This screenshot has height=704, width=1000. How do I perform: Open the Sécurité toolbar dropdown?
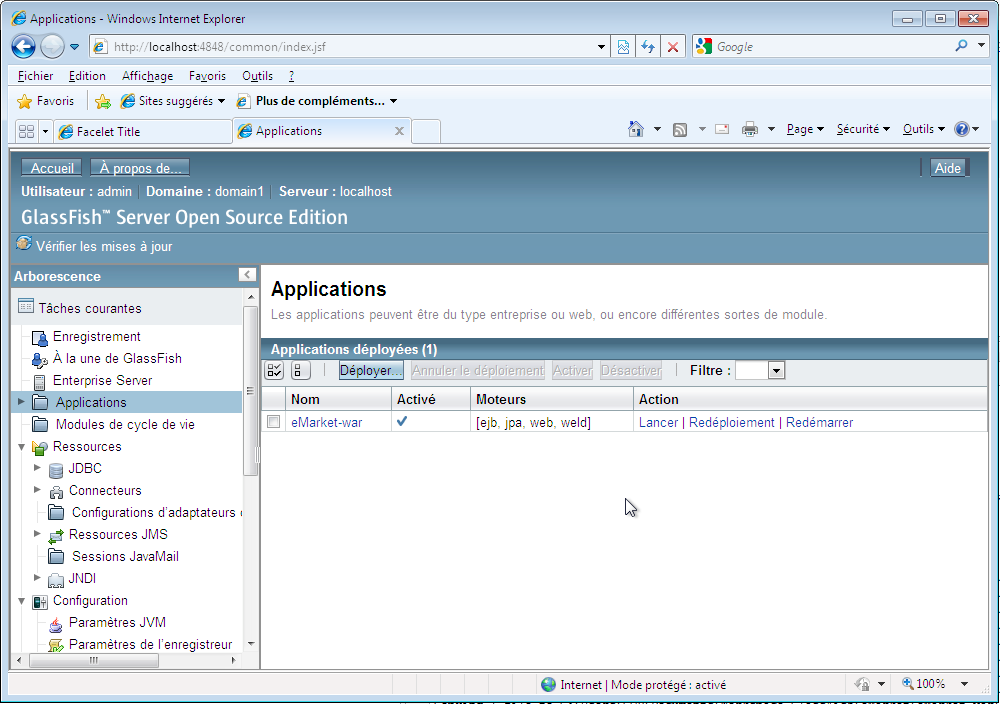[863, 129]
